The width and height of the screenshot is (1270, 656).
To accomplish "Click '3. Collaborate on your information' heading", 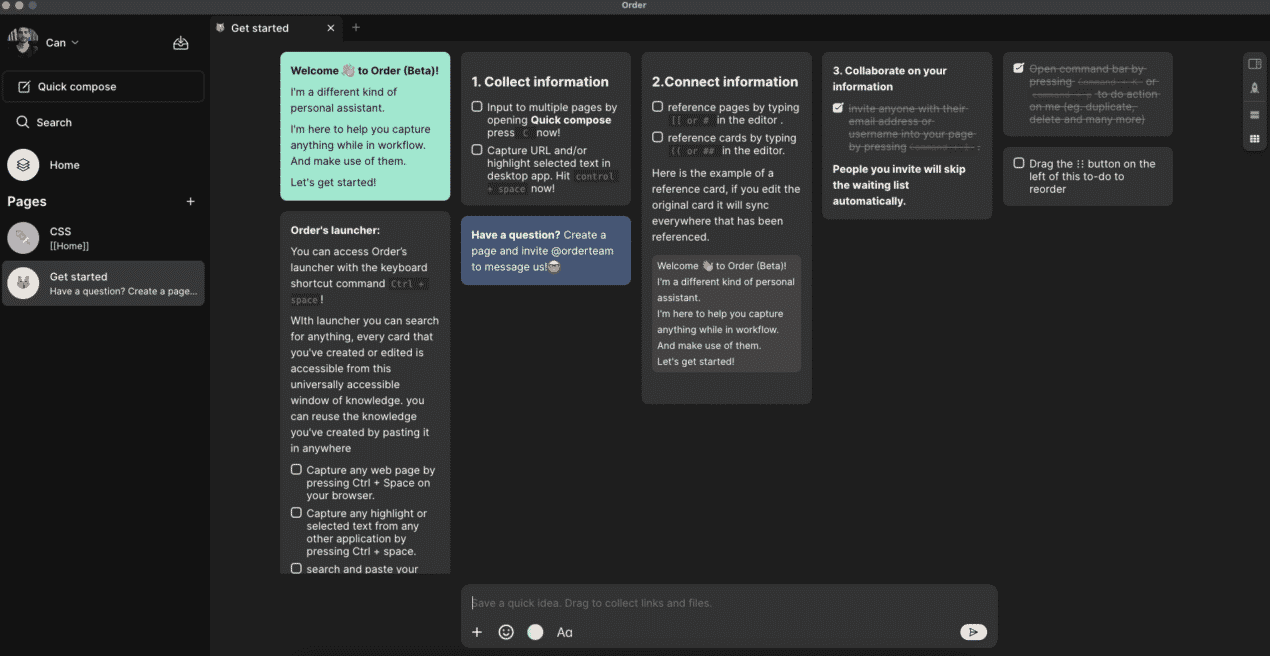I will [890, 79].
